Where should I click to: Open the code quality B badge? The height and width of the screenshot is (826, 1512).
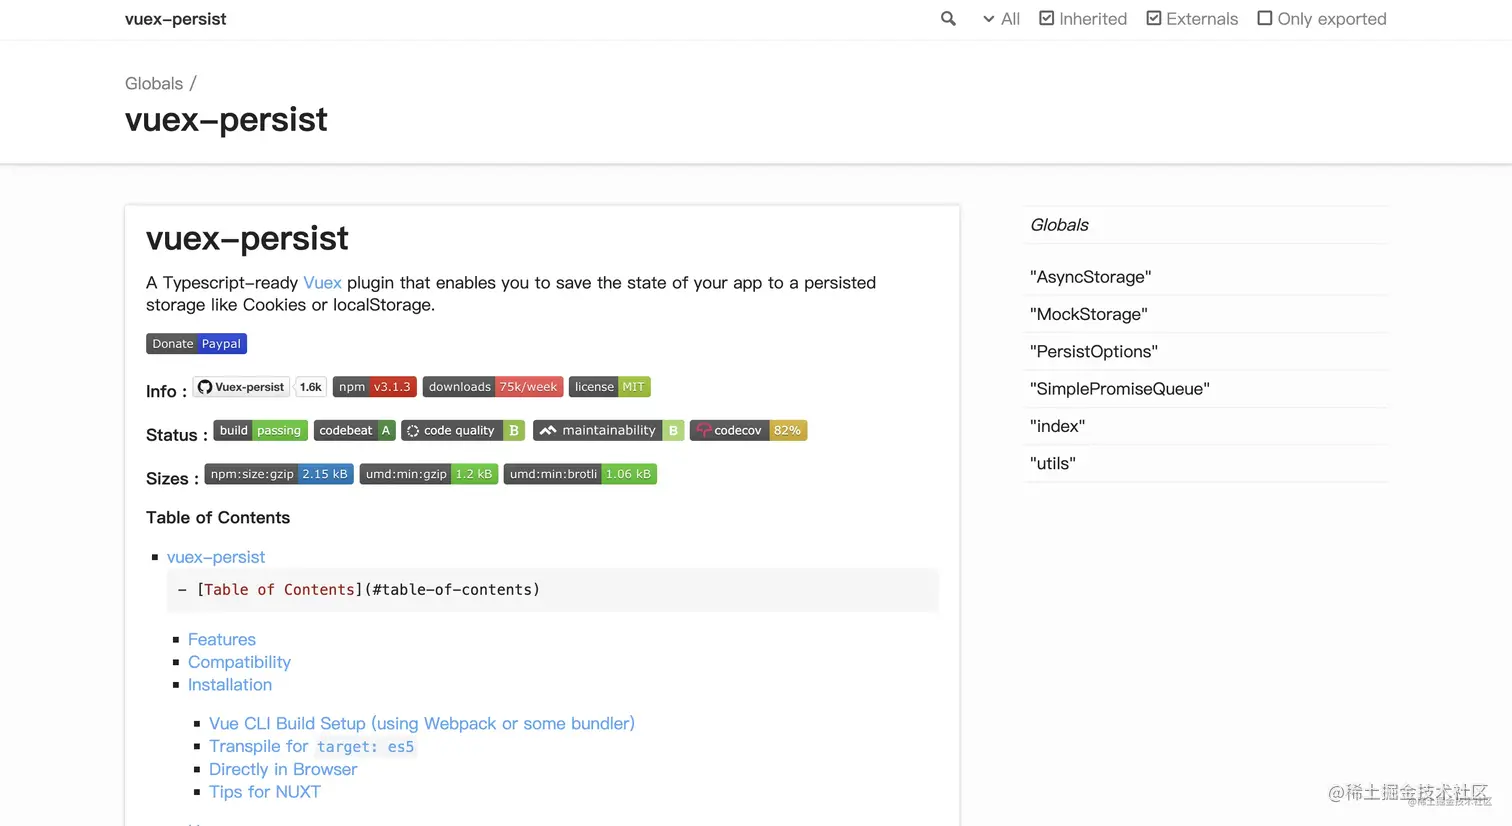(x=463, y=431)
